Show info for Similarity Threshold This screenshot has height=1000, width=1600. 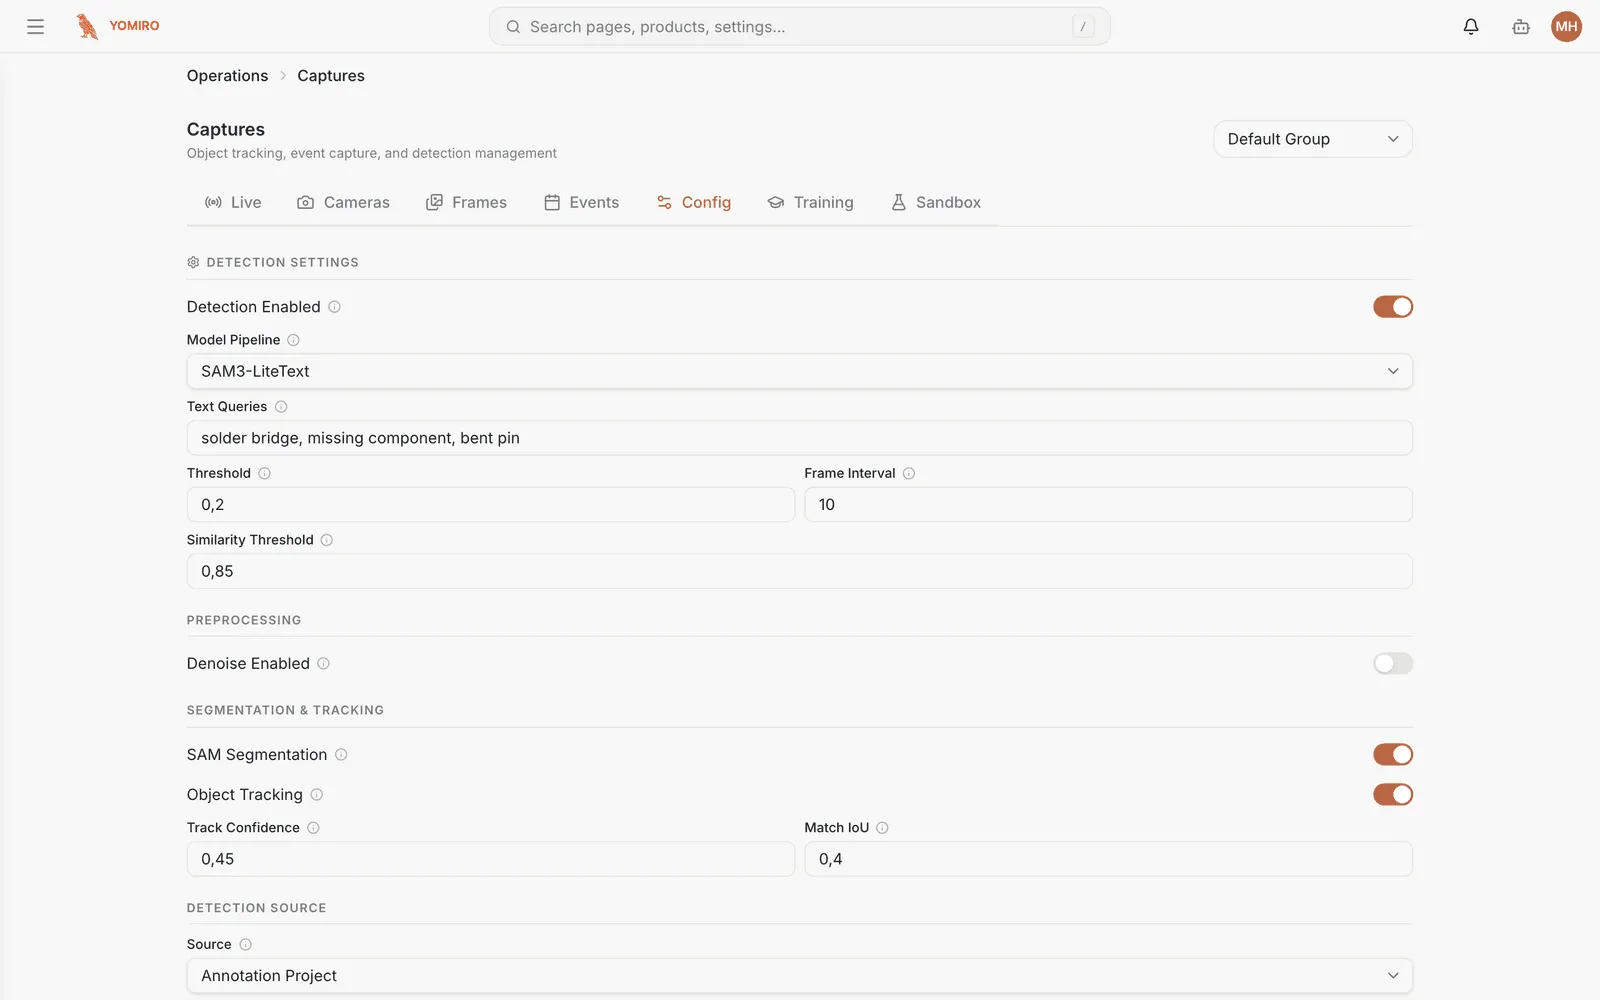pos(327,540)
